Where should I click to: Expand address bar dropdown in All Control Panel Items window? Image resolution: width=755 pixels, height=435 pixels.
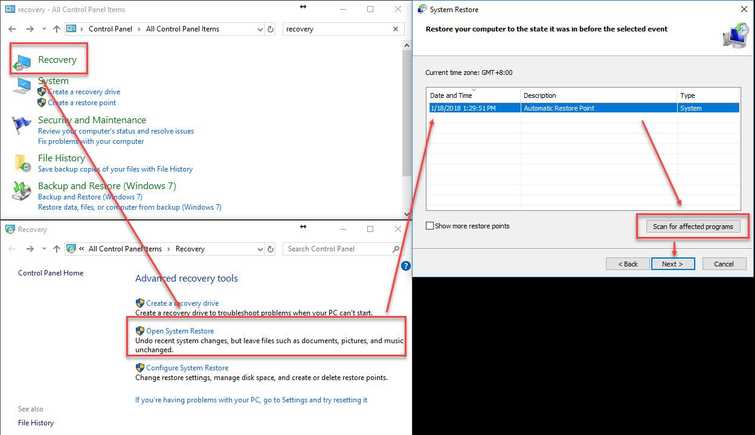[x=260, y=29]
